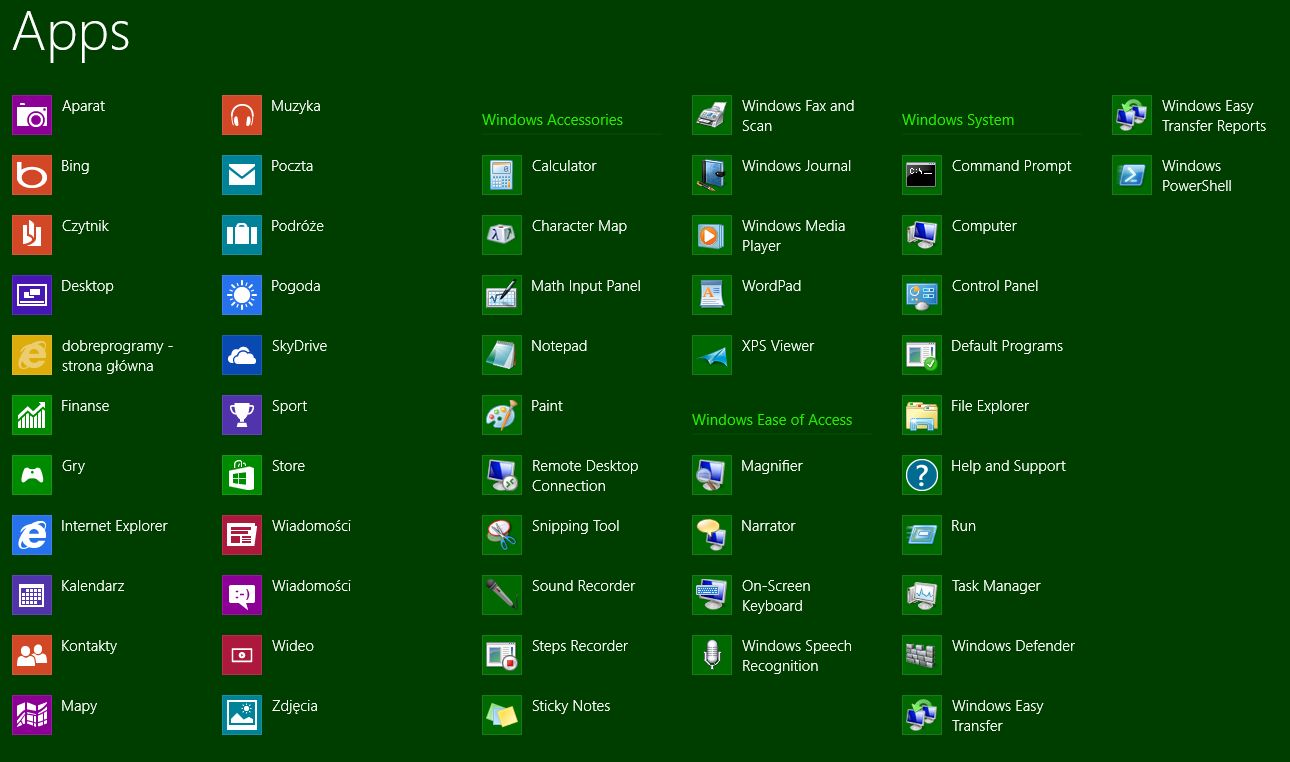Launch the Windows Defender wall icon

pyautogui.click(x=922, y=655)
